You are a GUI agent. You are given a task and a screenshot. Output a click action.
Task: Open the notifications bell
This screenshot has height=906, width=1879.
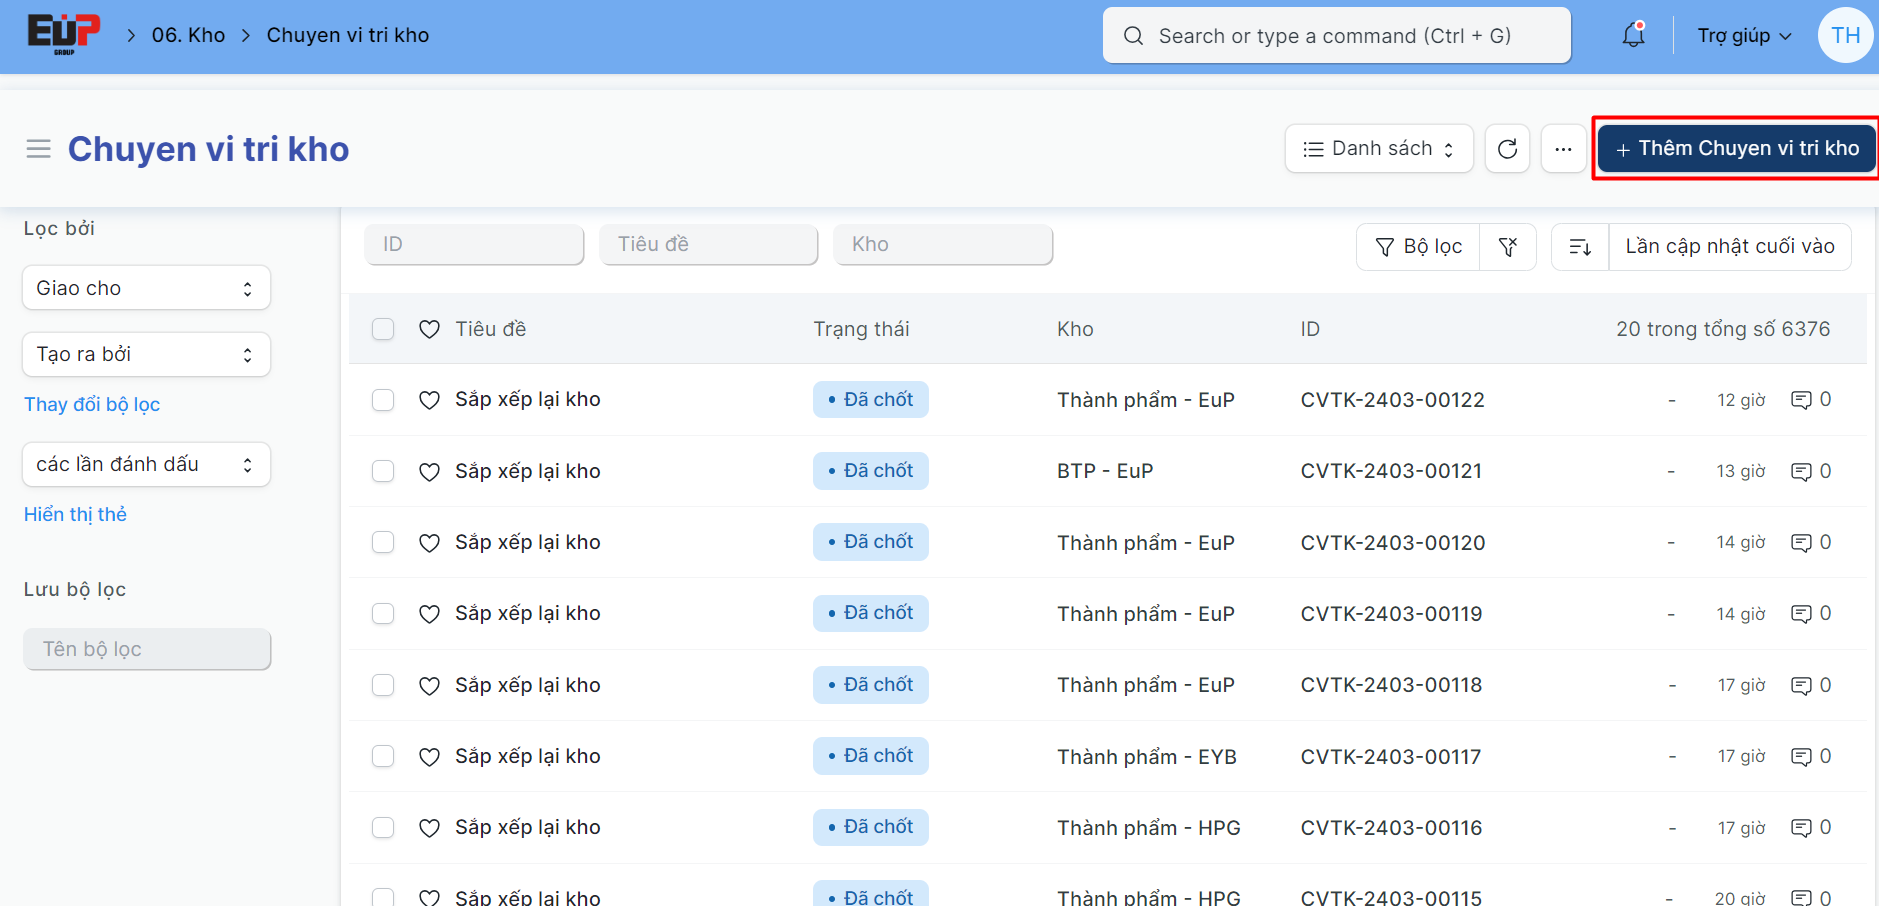click(1633, 35)
